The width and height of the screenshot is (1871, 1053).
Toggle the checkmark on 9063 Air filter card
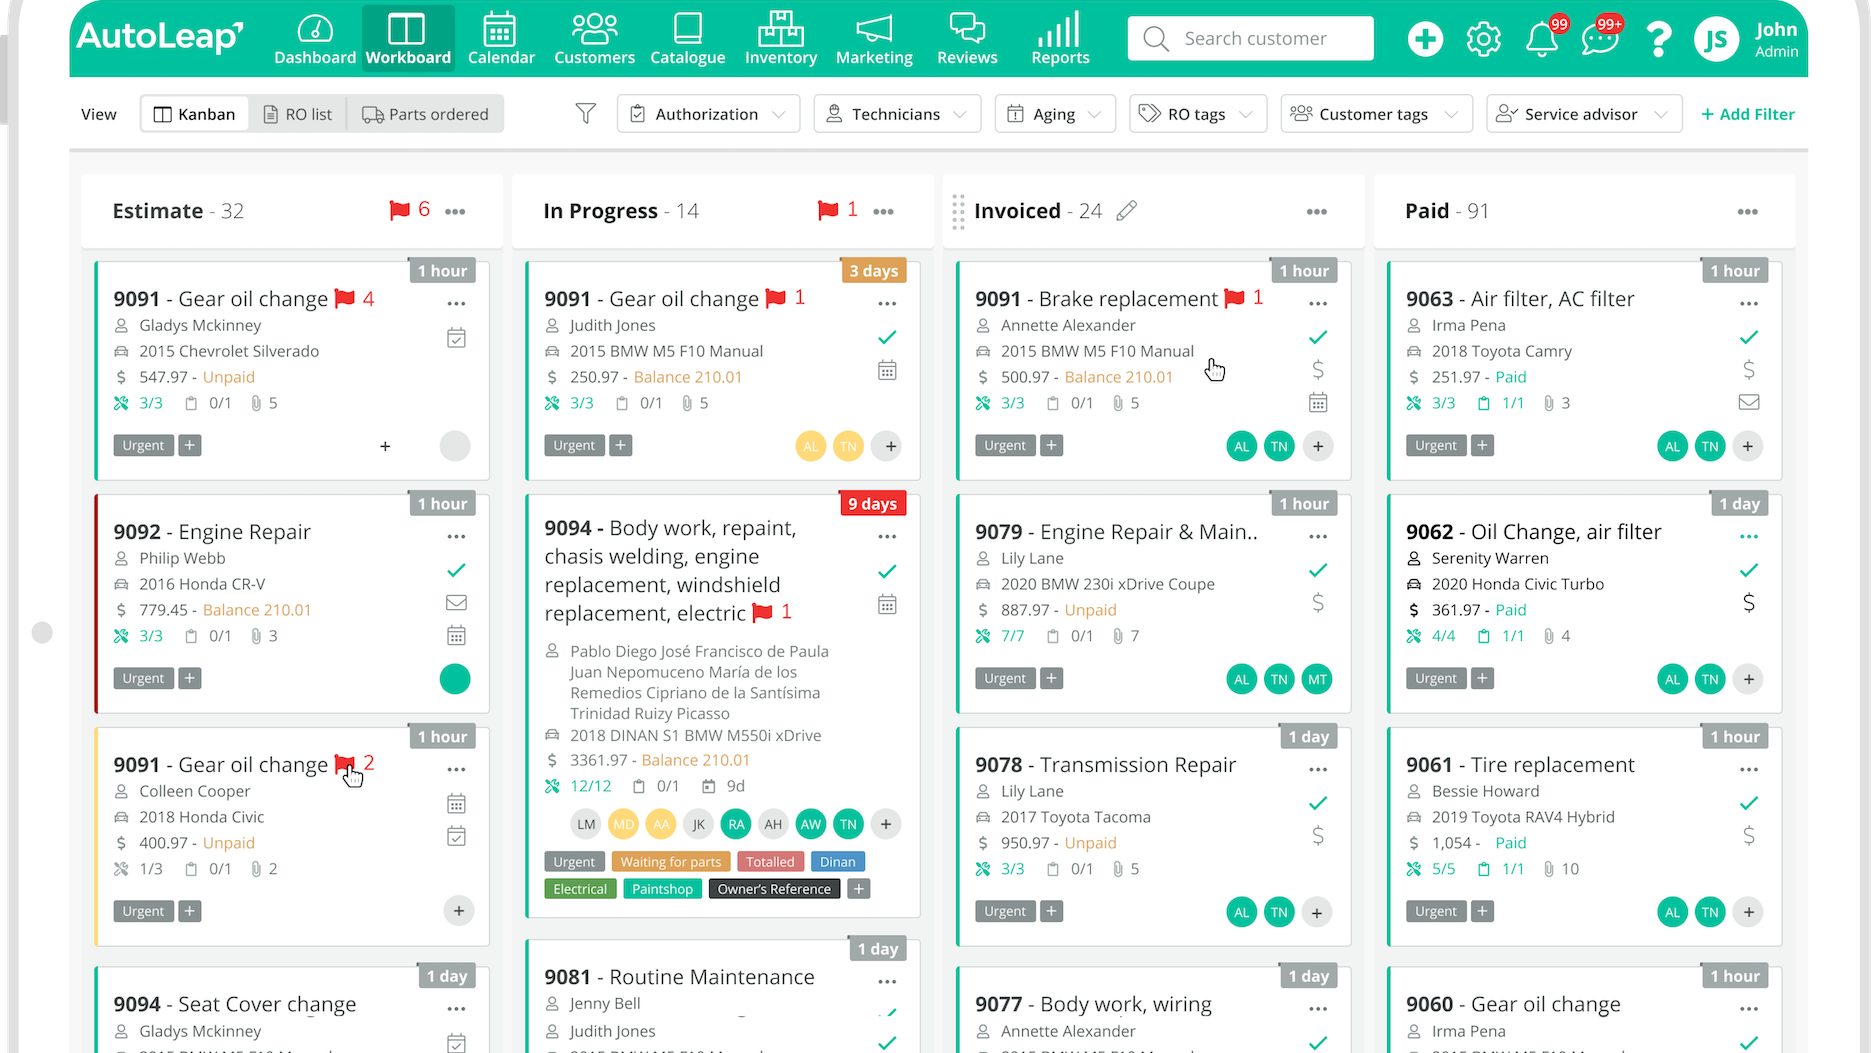[x=1749, y=337]
